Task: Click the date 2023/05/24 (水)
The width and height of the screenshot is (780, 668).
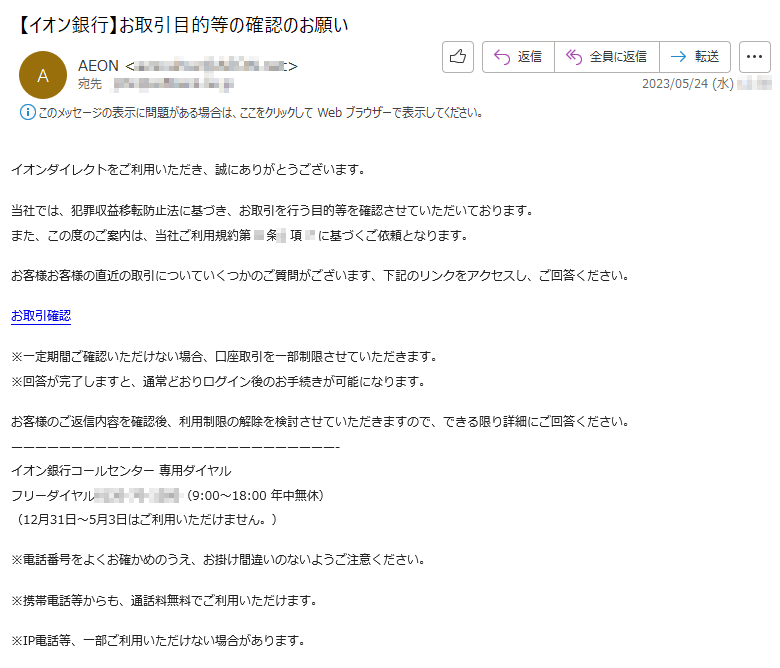Action: tap(687, 84)
